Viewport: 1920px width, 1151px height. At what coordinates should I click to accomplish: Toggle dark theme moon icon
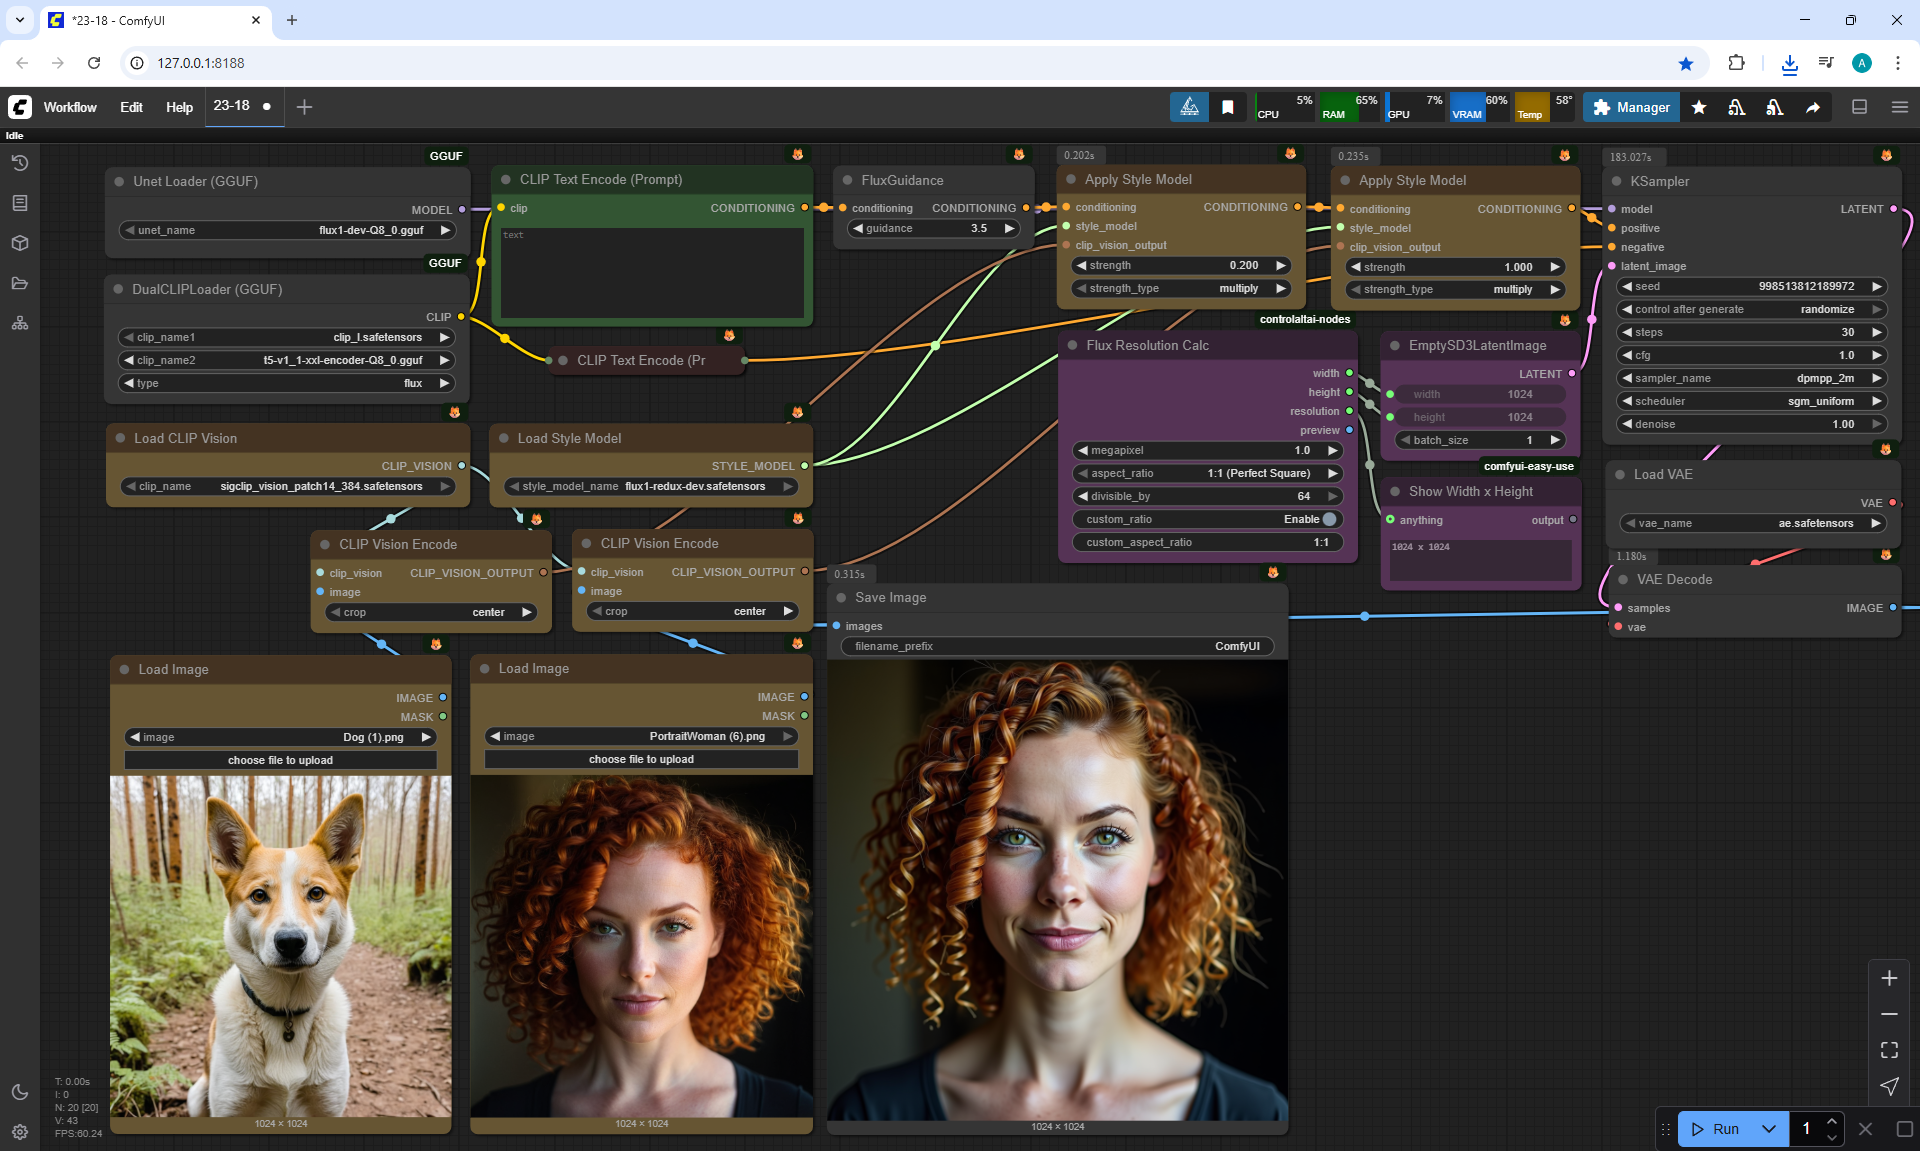pyautogui.click(x=20, y=1092)
